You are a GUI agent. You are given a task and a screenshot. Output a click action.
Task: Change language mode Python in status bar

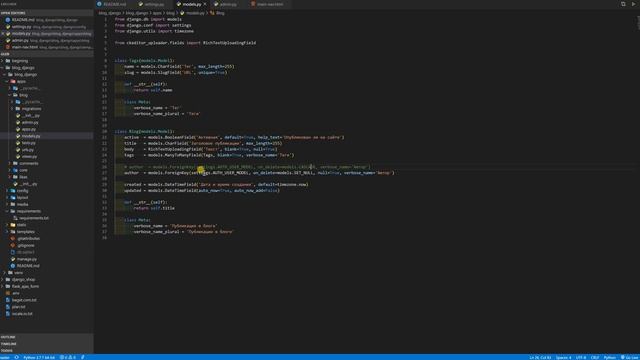click(x=609, y=357)
